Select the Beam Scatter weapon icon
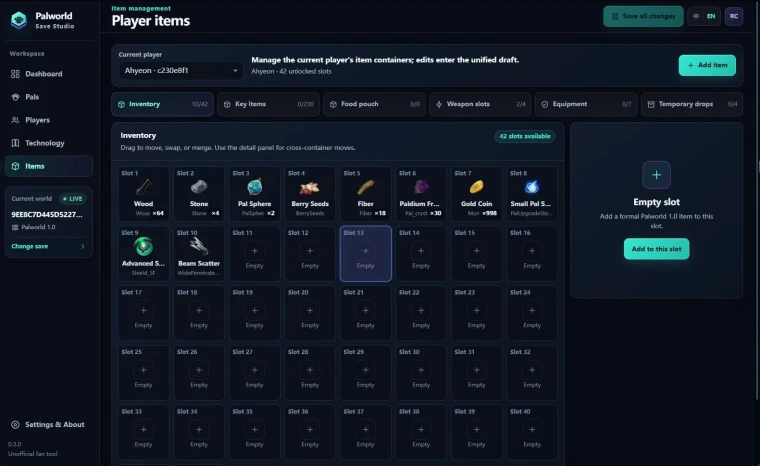Image resolution: width=760 pixels, height=466 pixels. click(199, 247)
